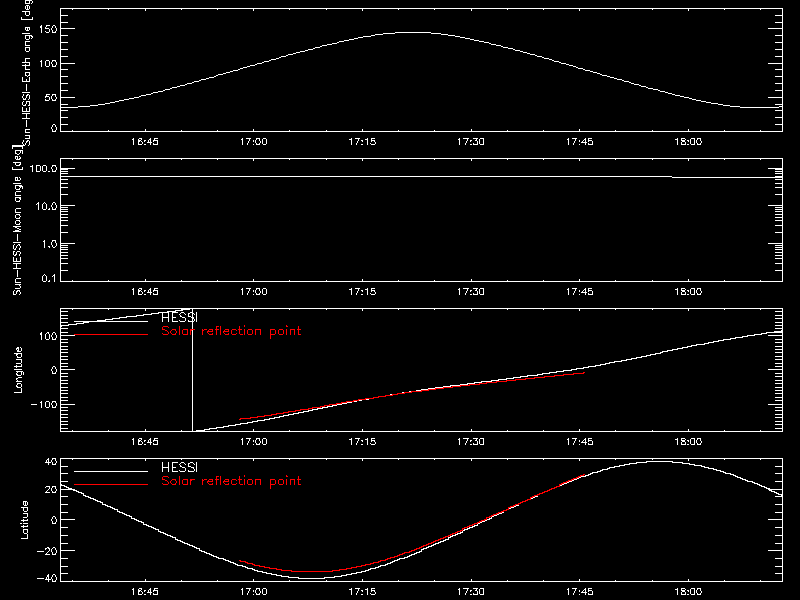Click the peak of the Earth angle curve
Viewport: 800px width, 600px height.
pos(414,33)
